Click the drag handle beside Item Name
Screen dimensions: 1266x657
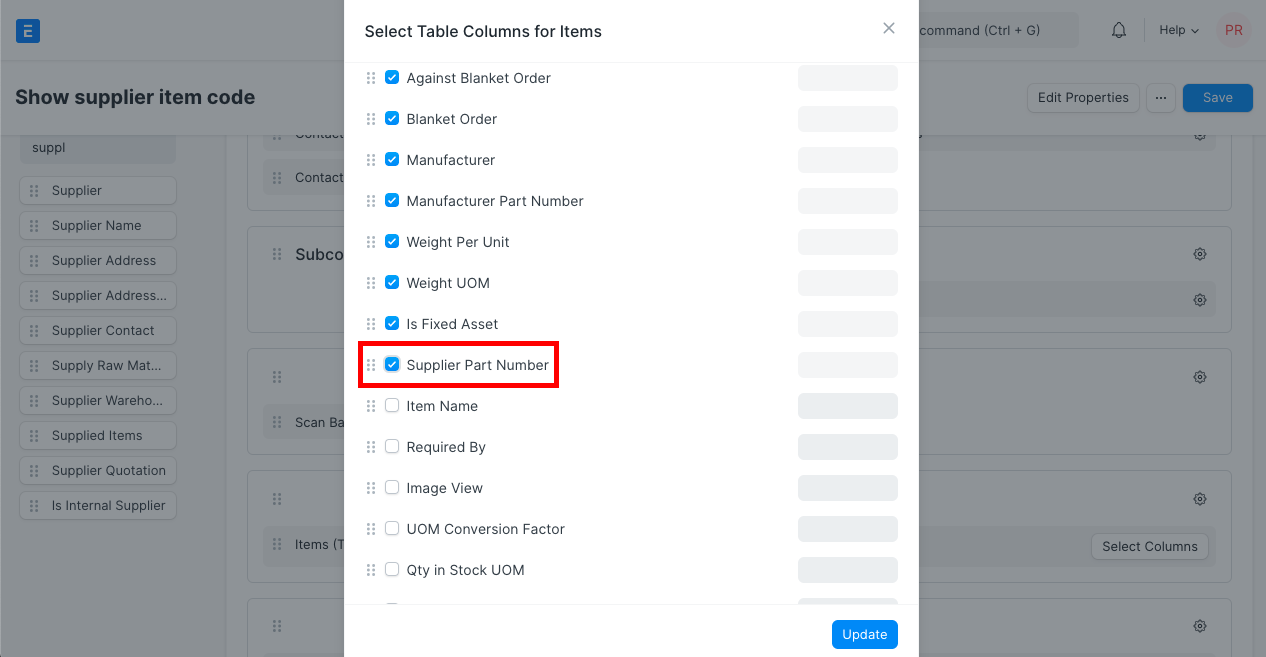pyautogui.click(x=371, y=405)
